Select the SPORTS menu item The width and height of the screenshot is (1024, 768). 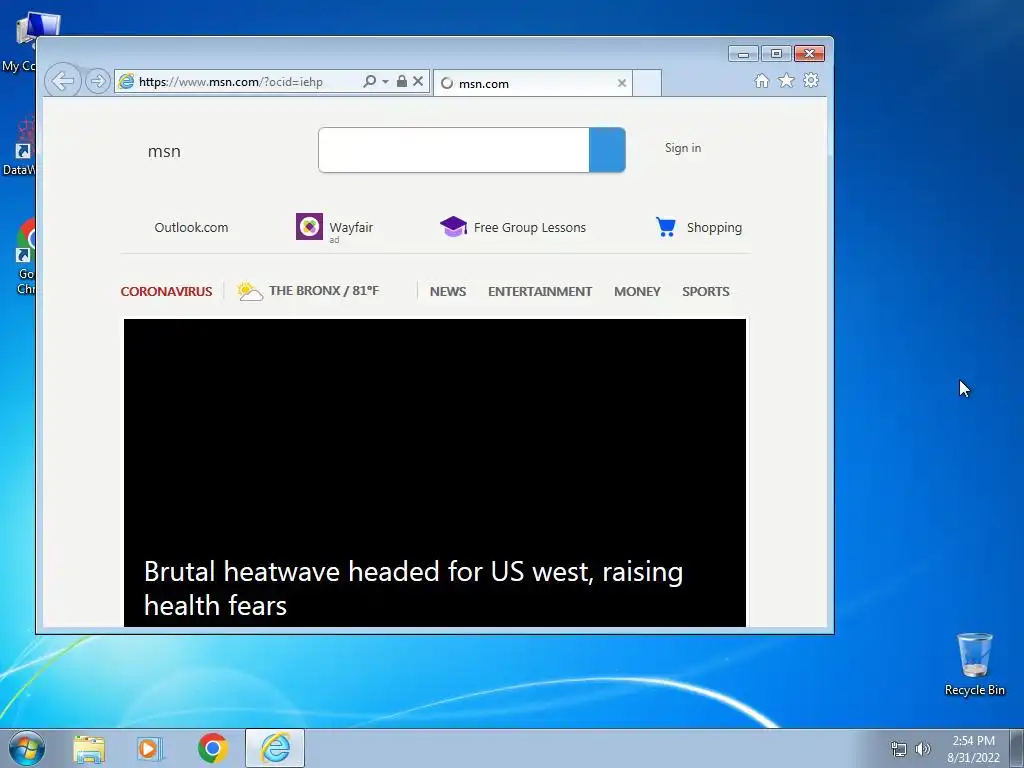coord(706,291)
